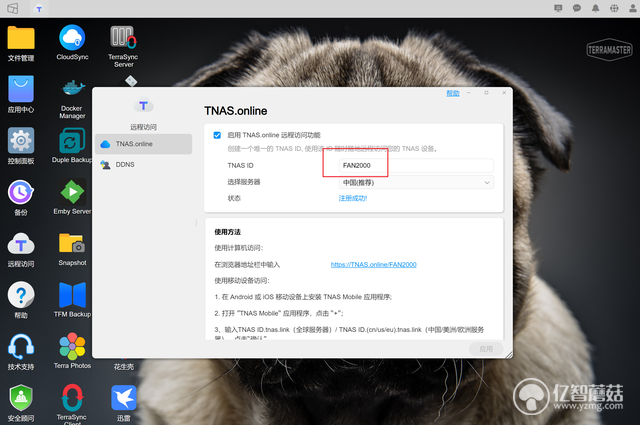
Task: Open the language globe icon
Action: click(x=614, y=8)
